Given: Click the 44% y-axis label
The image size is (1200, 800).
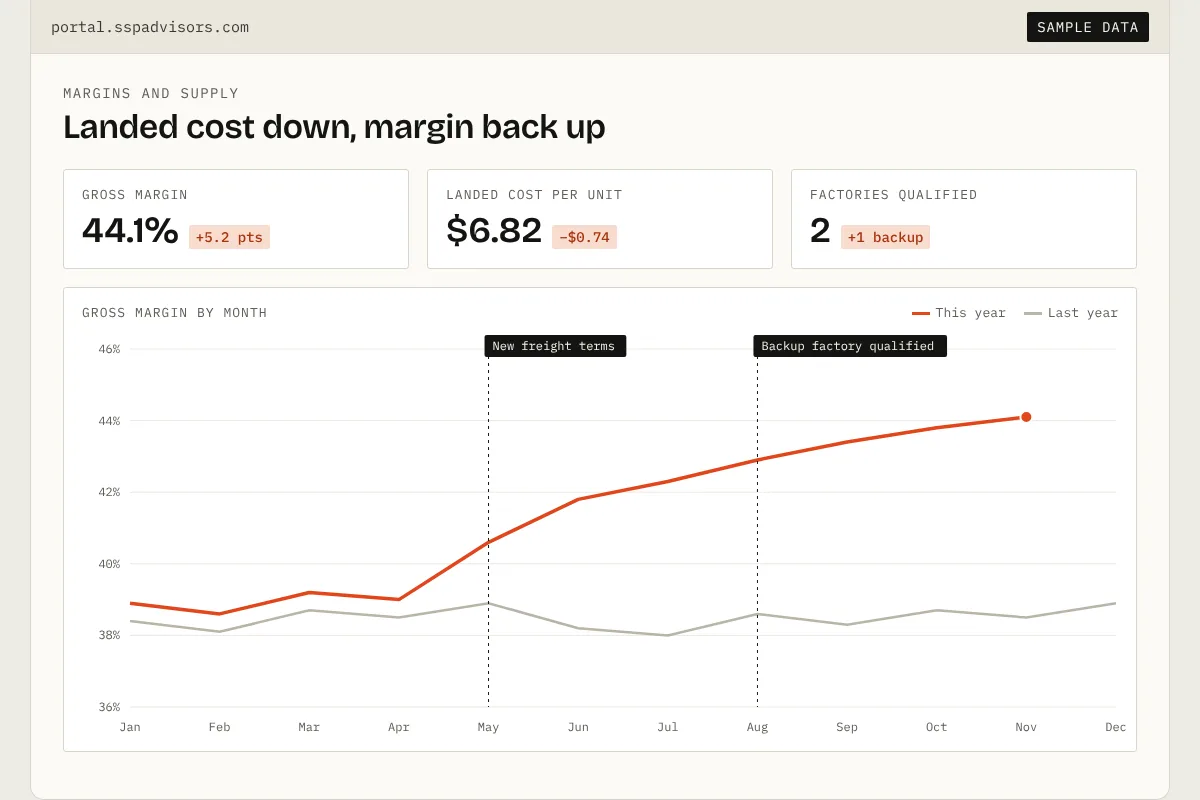Looking at the screenshot, I should pyautogui.click(x=109, y=421).
